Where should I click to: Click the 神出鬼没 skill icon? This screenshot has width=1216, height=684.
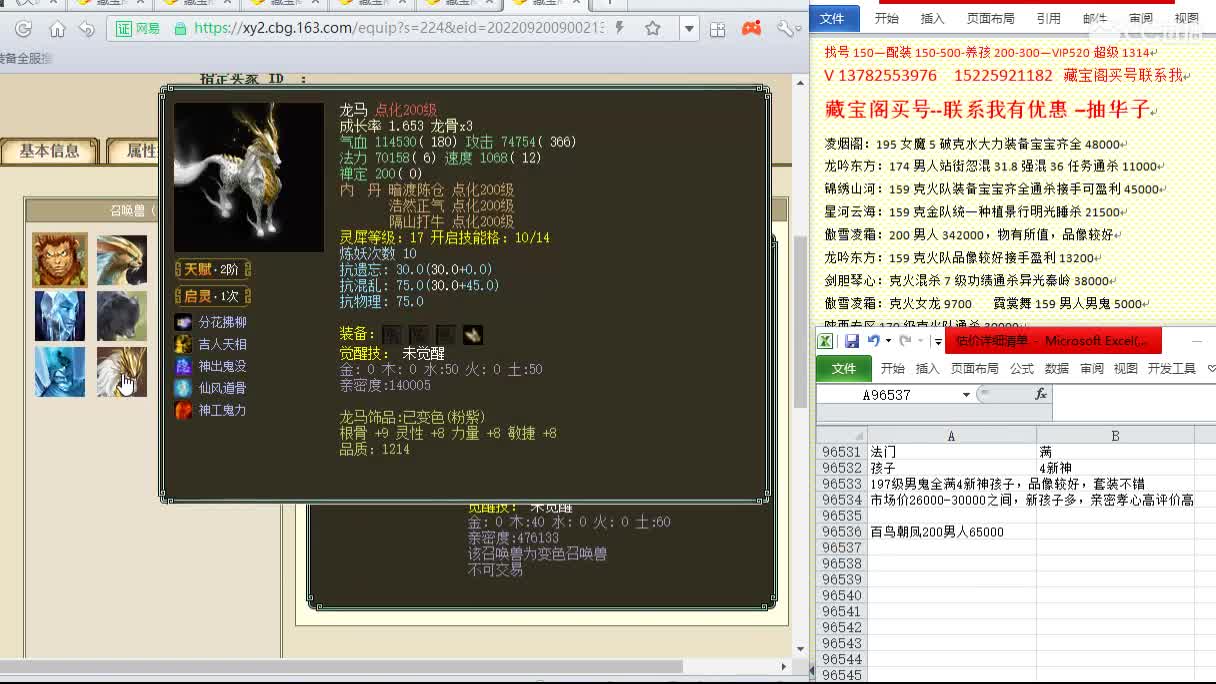183,366
